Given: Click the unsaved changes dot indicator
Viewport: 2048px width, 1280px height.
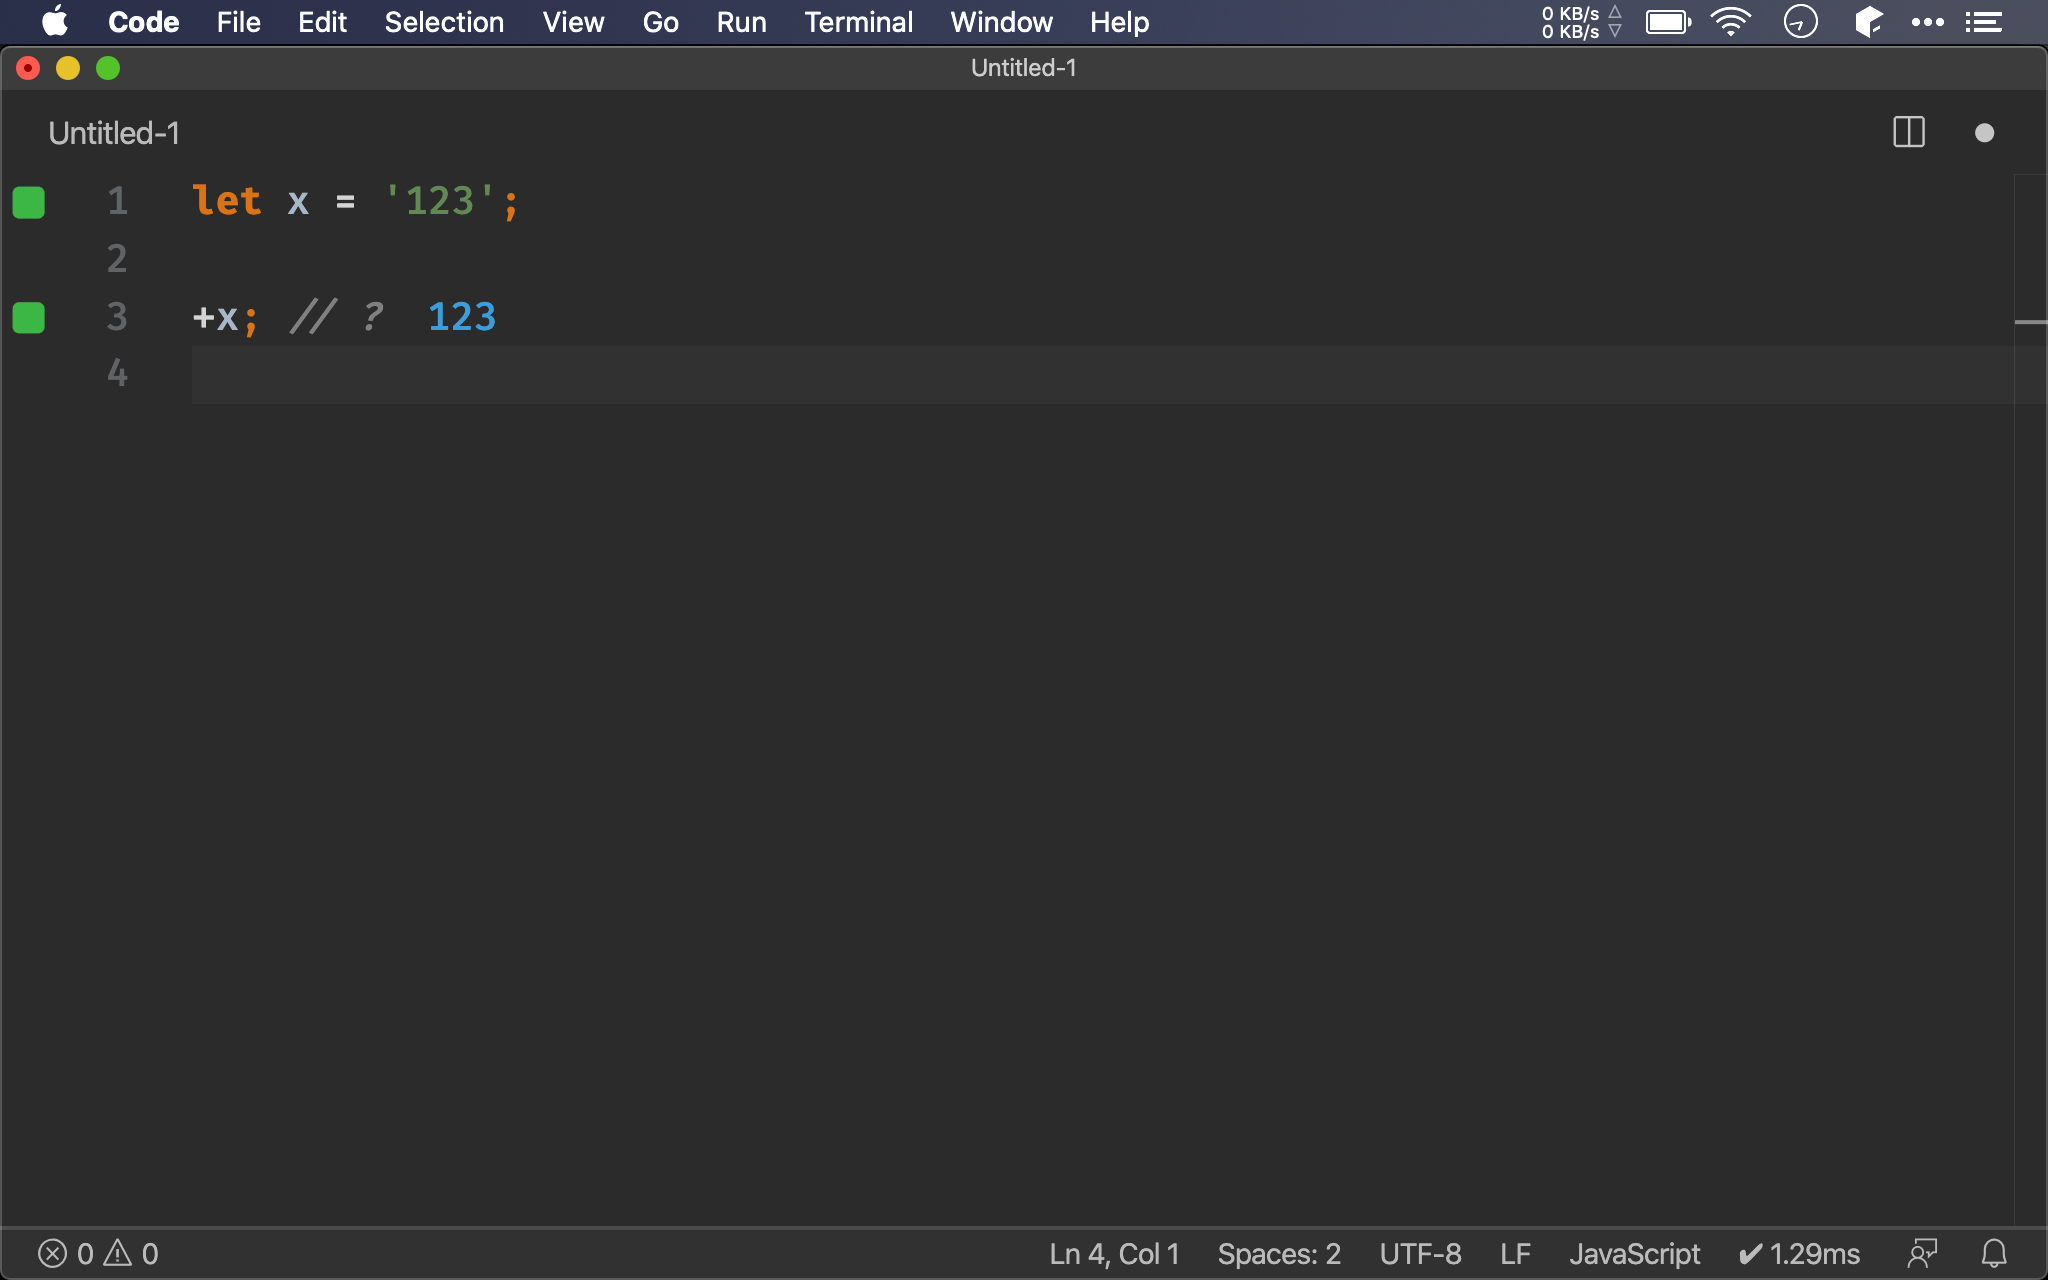Looking at the screenshot, I should 1984,133.
